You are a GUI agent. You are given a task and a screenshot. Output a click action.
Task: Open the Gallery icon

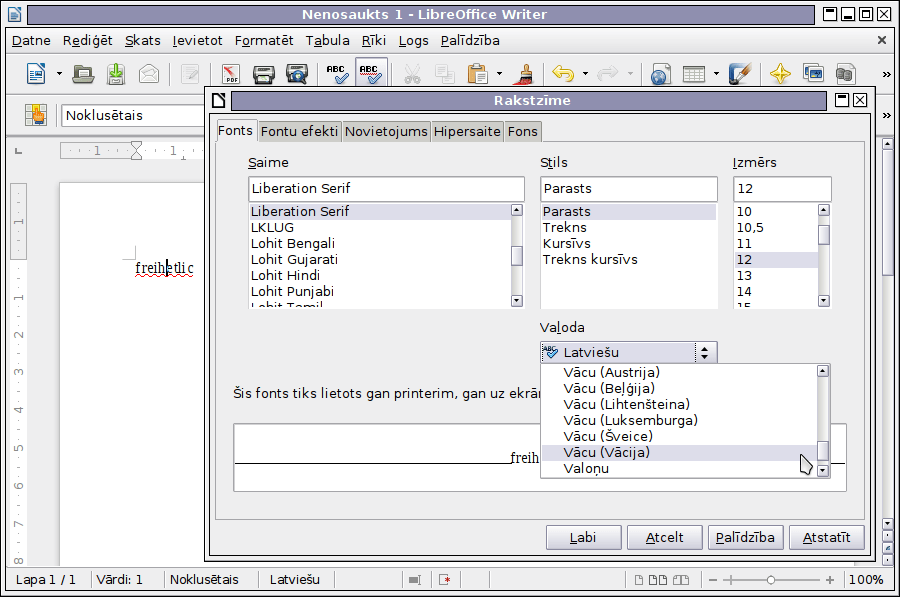tap(813, 73)
